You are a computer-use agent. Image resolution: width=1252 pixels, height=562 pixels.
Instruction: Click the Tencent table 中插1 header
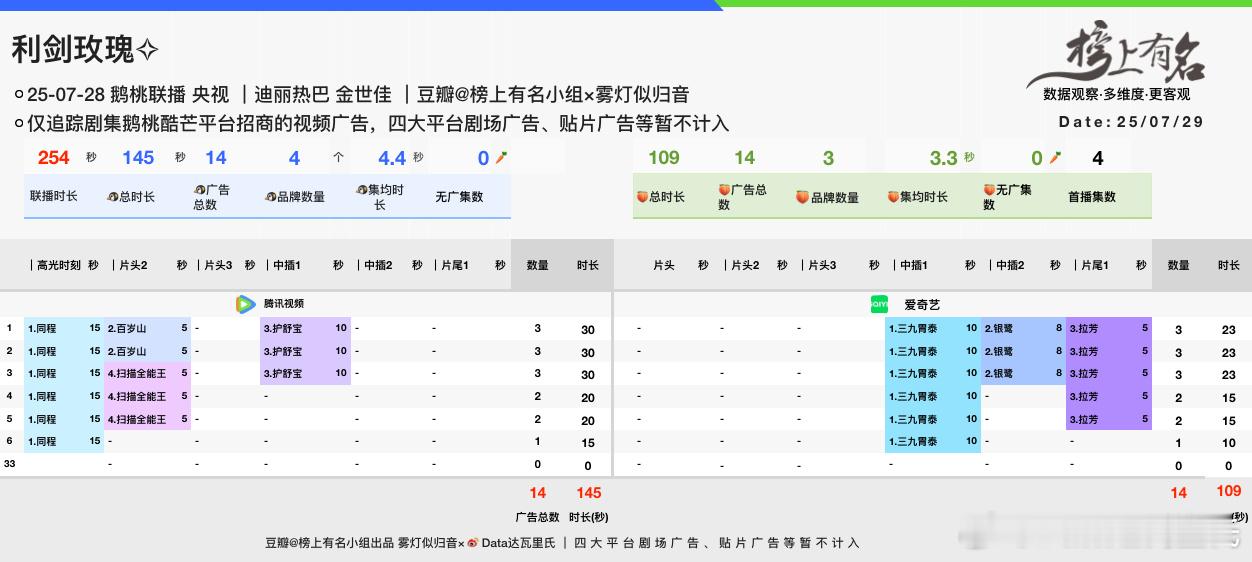click(285, 265)
